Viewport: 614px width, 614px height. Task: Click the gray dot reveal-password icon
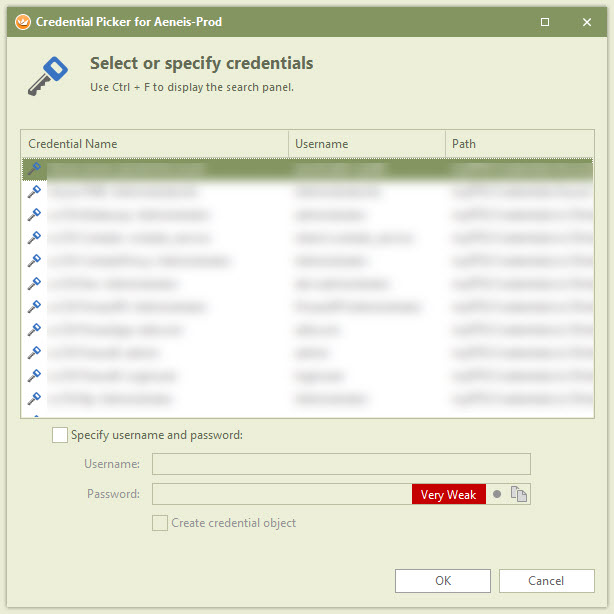pyautogui.click(x=497, y=494)
